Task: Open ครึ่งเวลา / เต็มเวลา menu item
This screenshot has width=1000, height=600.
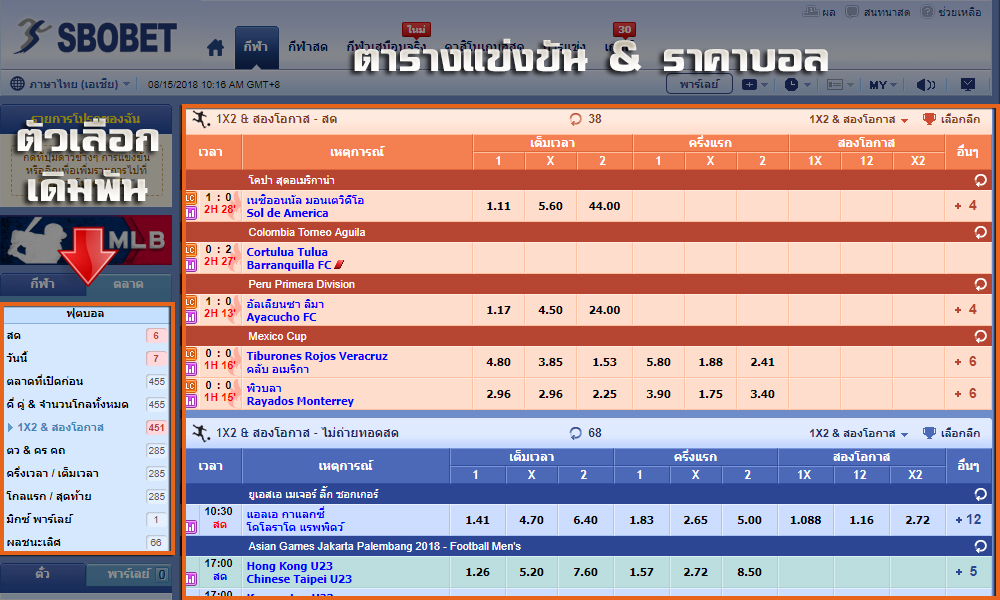Action: point(85,473)
